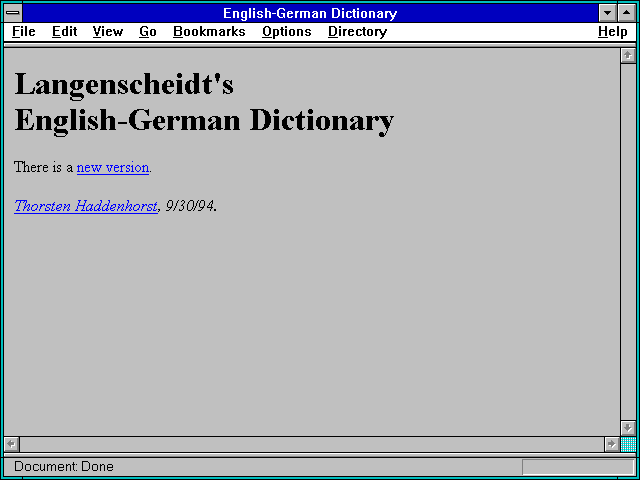Click the vertical scrollbar down arrow

click(628, 428)
